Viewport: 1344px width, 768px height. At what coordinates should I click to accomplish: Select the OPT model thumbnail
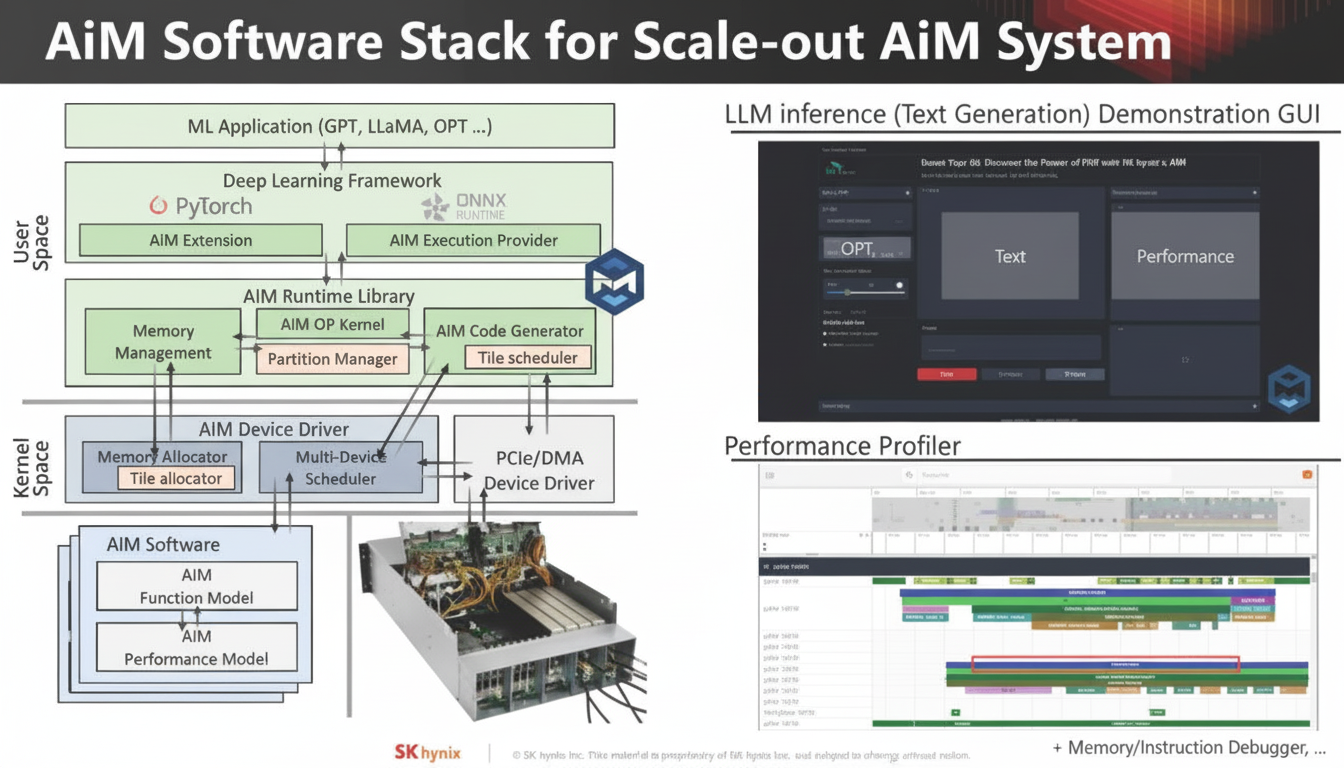coord(865,248)
